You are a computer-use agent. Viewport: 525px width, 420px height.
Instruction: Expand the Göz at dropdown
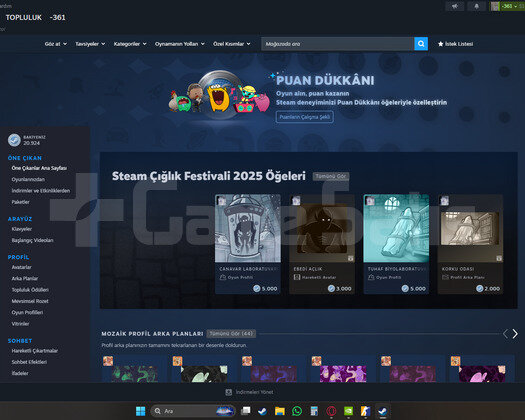point(56,44)
